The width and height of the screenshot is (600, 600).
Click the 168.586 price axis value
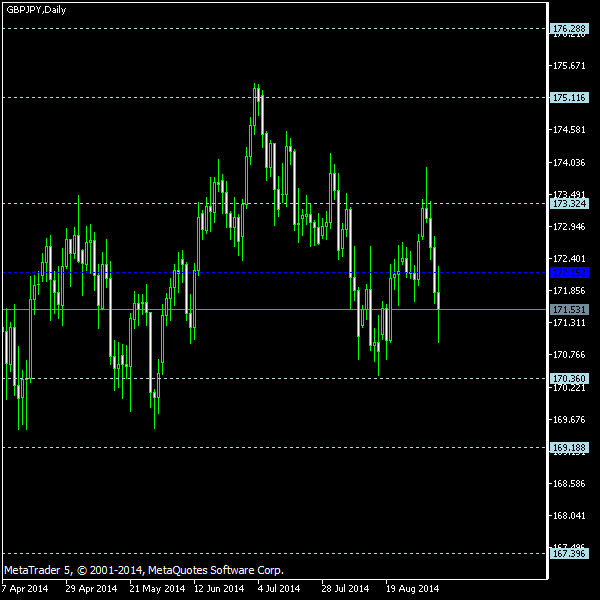coord(569,484)
